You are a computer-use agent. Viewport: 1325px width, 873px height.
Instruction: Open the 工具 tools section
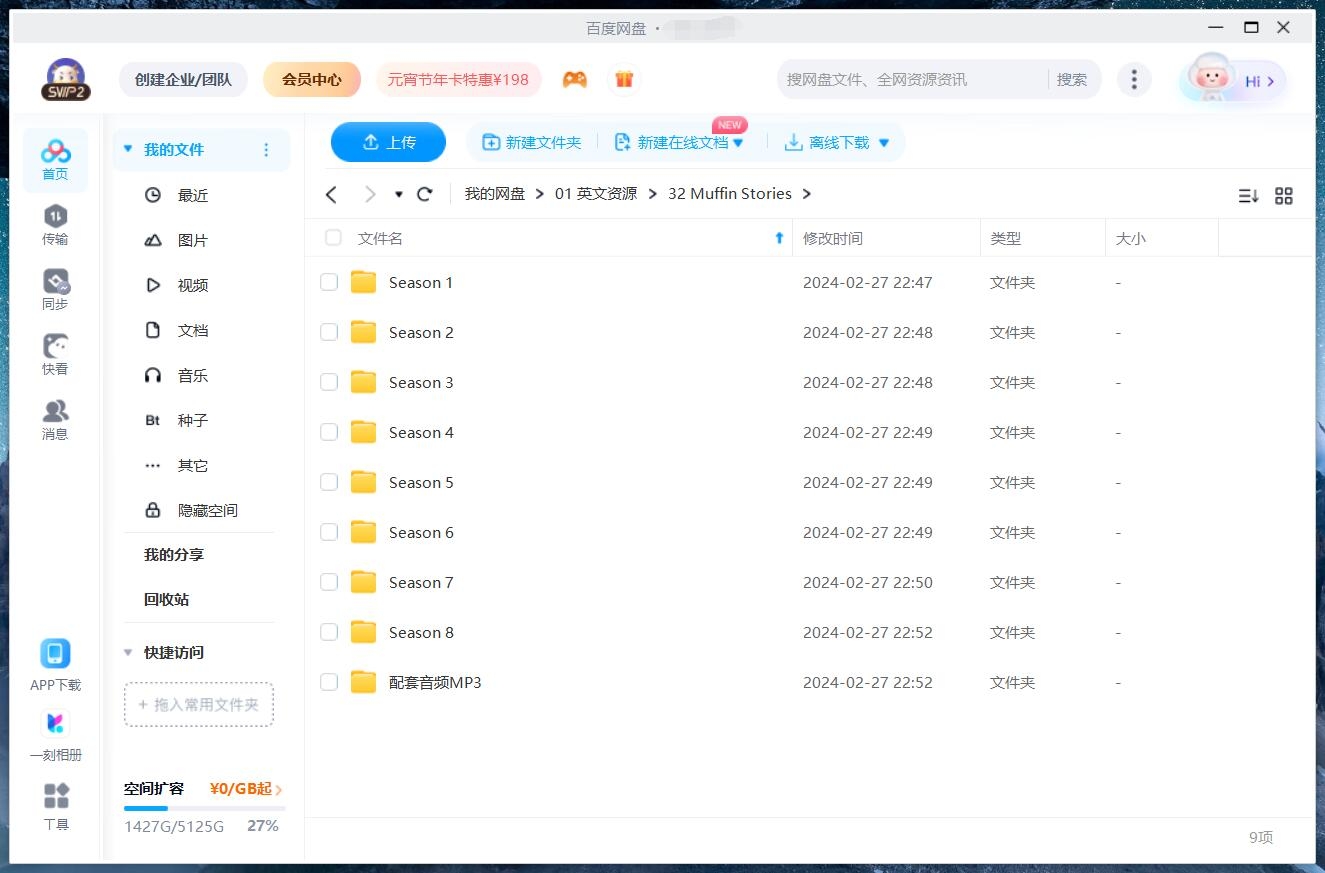tap(55, 805)
